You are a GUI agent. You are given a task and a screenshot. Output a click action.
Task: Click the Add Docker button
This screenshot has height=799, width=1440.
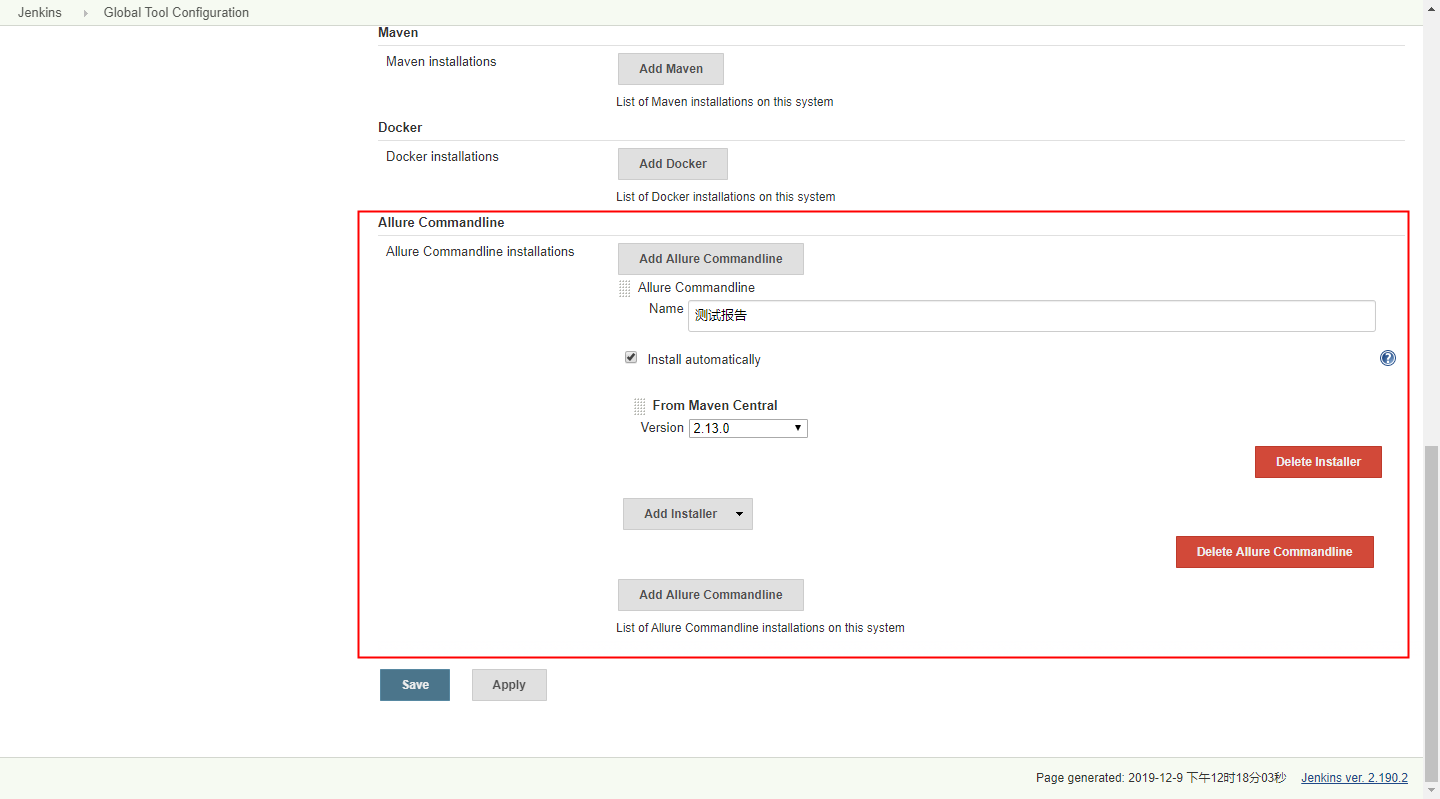(x=673, y=164)
